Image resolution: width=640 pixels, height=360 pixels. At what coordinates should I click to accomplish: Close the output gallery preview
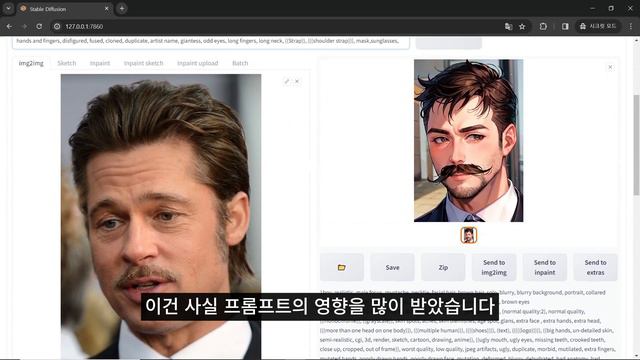610,67
